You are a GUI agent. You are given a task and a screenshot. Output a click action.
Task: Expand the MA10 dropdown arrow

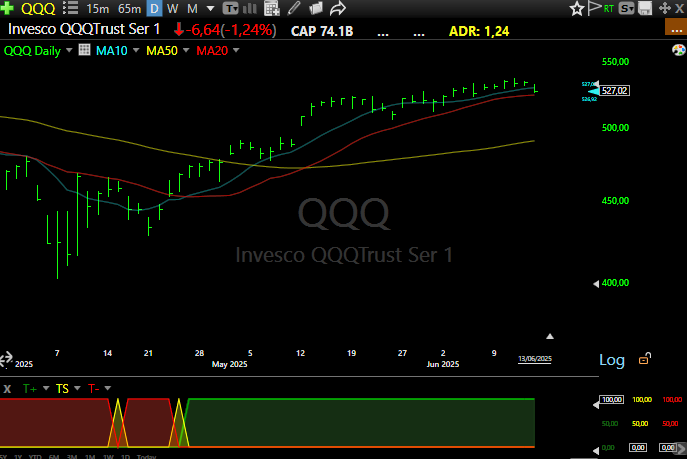[136, 50]
